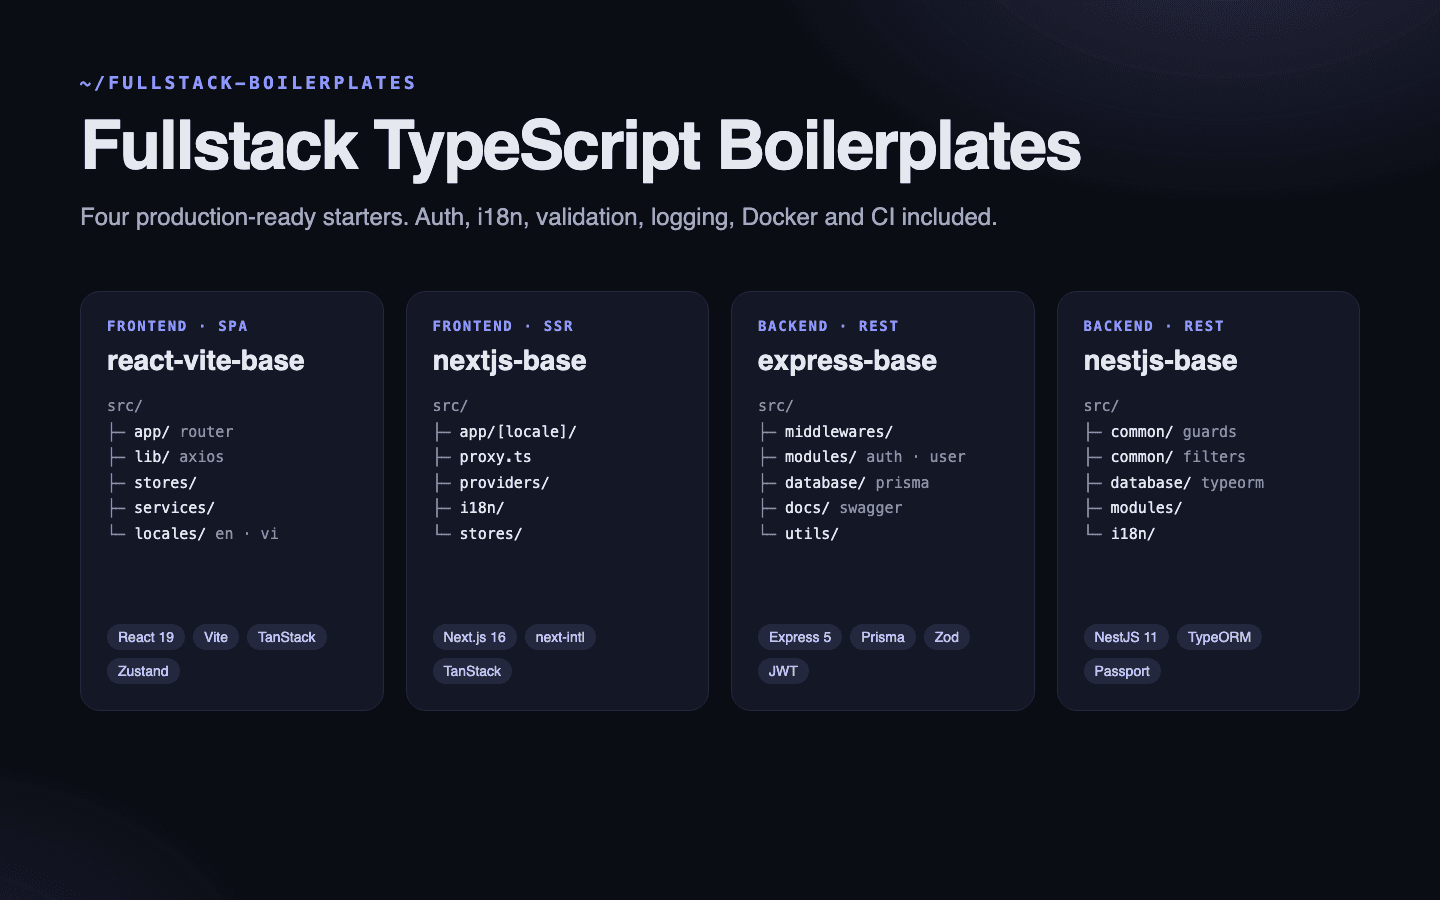Select the 'modules/ auth · user' row
The image size is (1440, 900).
(x=862, y=457)
